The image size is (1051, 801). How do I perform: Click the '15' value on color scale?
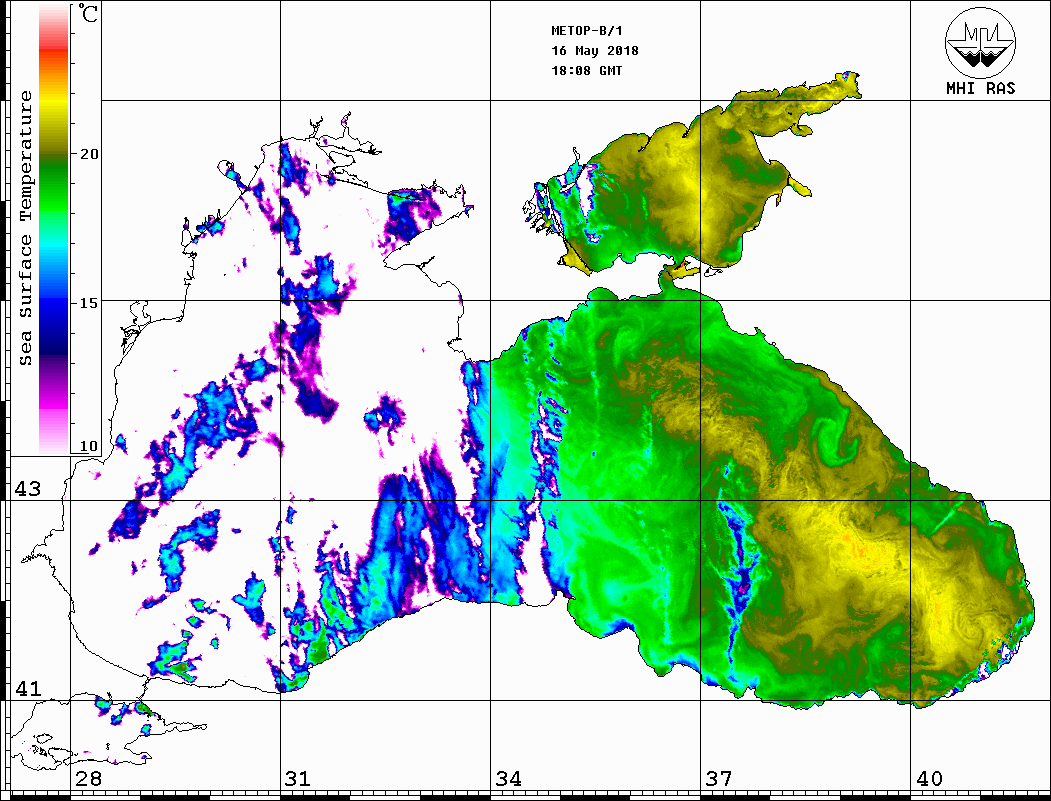pyautogui.click(x=89, y=303)
